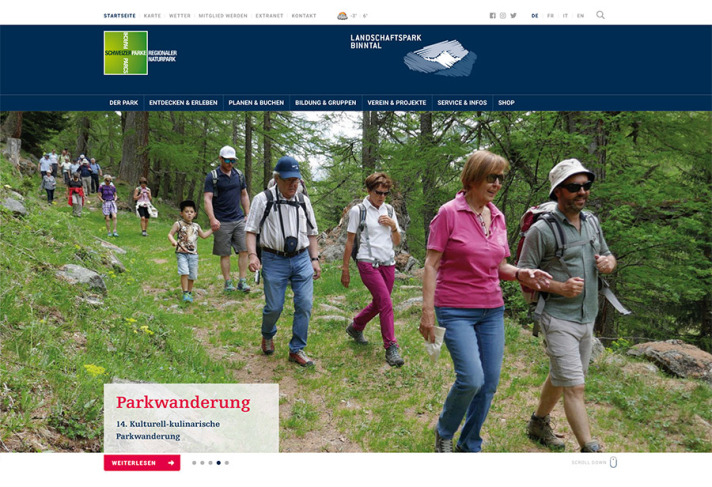This screenshot has width=712, height=487.
Task: Open the Facebook icon link
Action: click(x=492, y=15)
